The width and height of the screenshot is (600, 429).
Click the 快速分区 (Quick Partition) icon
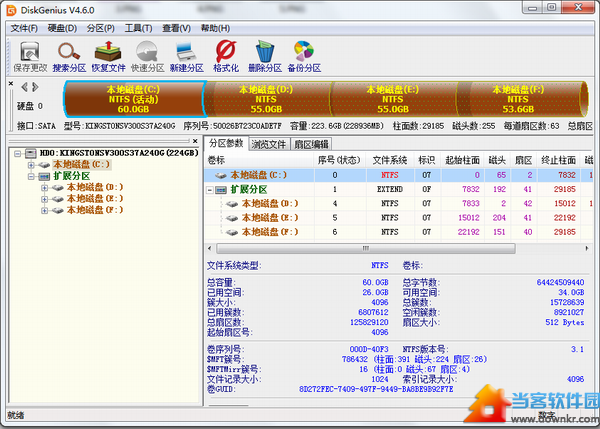click(147, 56)
